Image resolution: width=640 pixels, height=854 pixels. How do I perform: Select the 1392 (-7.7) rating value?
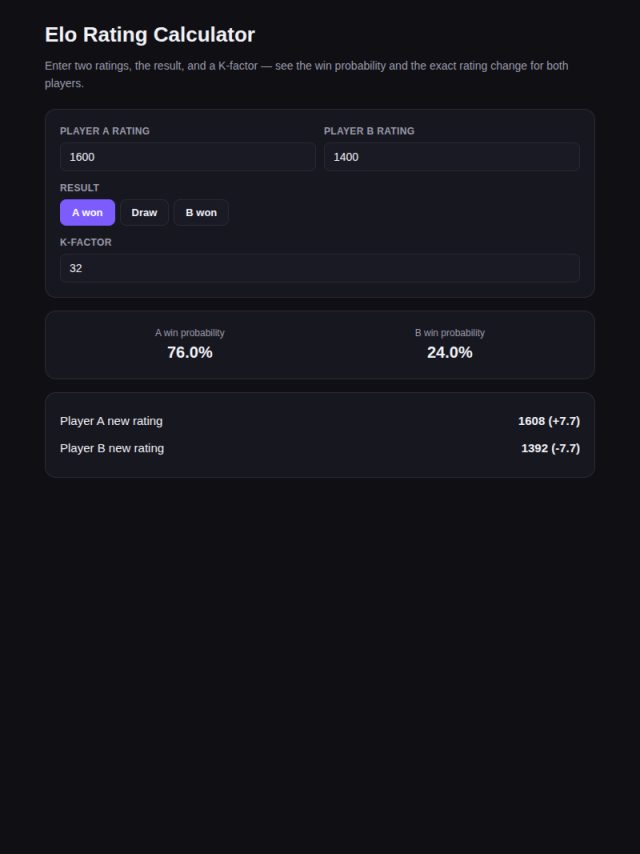coord(551,448)
